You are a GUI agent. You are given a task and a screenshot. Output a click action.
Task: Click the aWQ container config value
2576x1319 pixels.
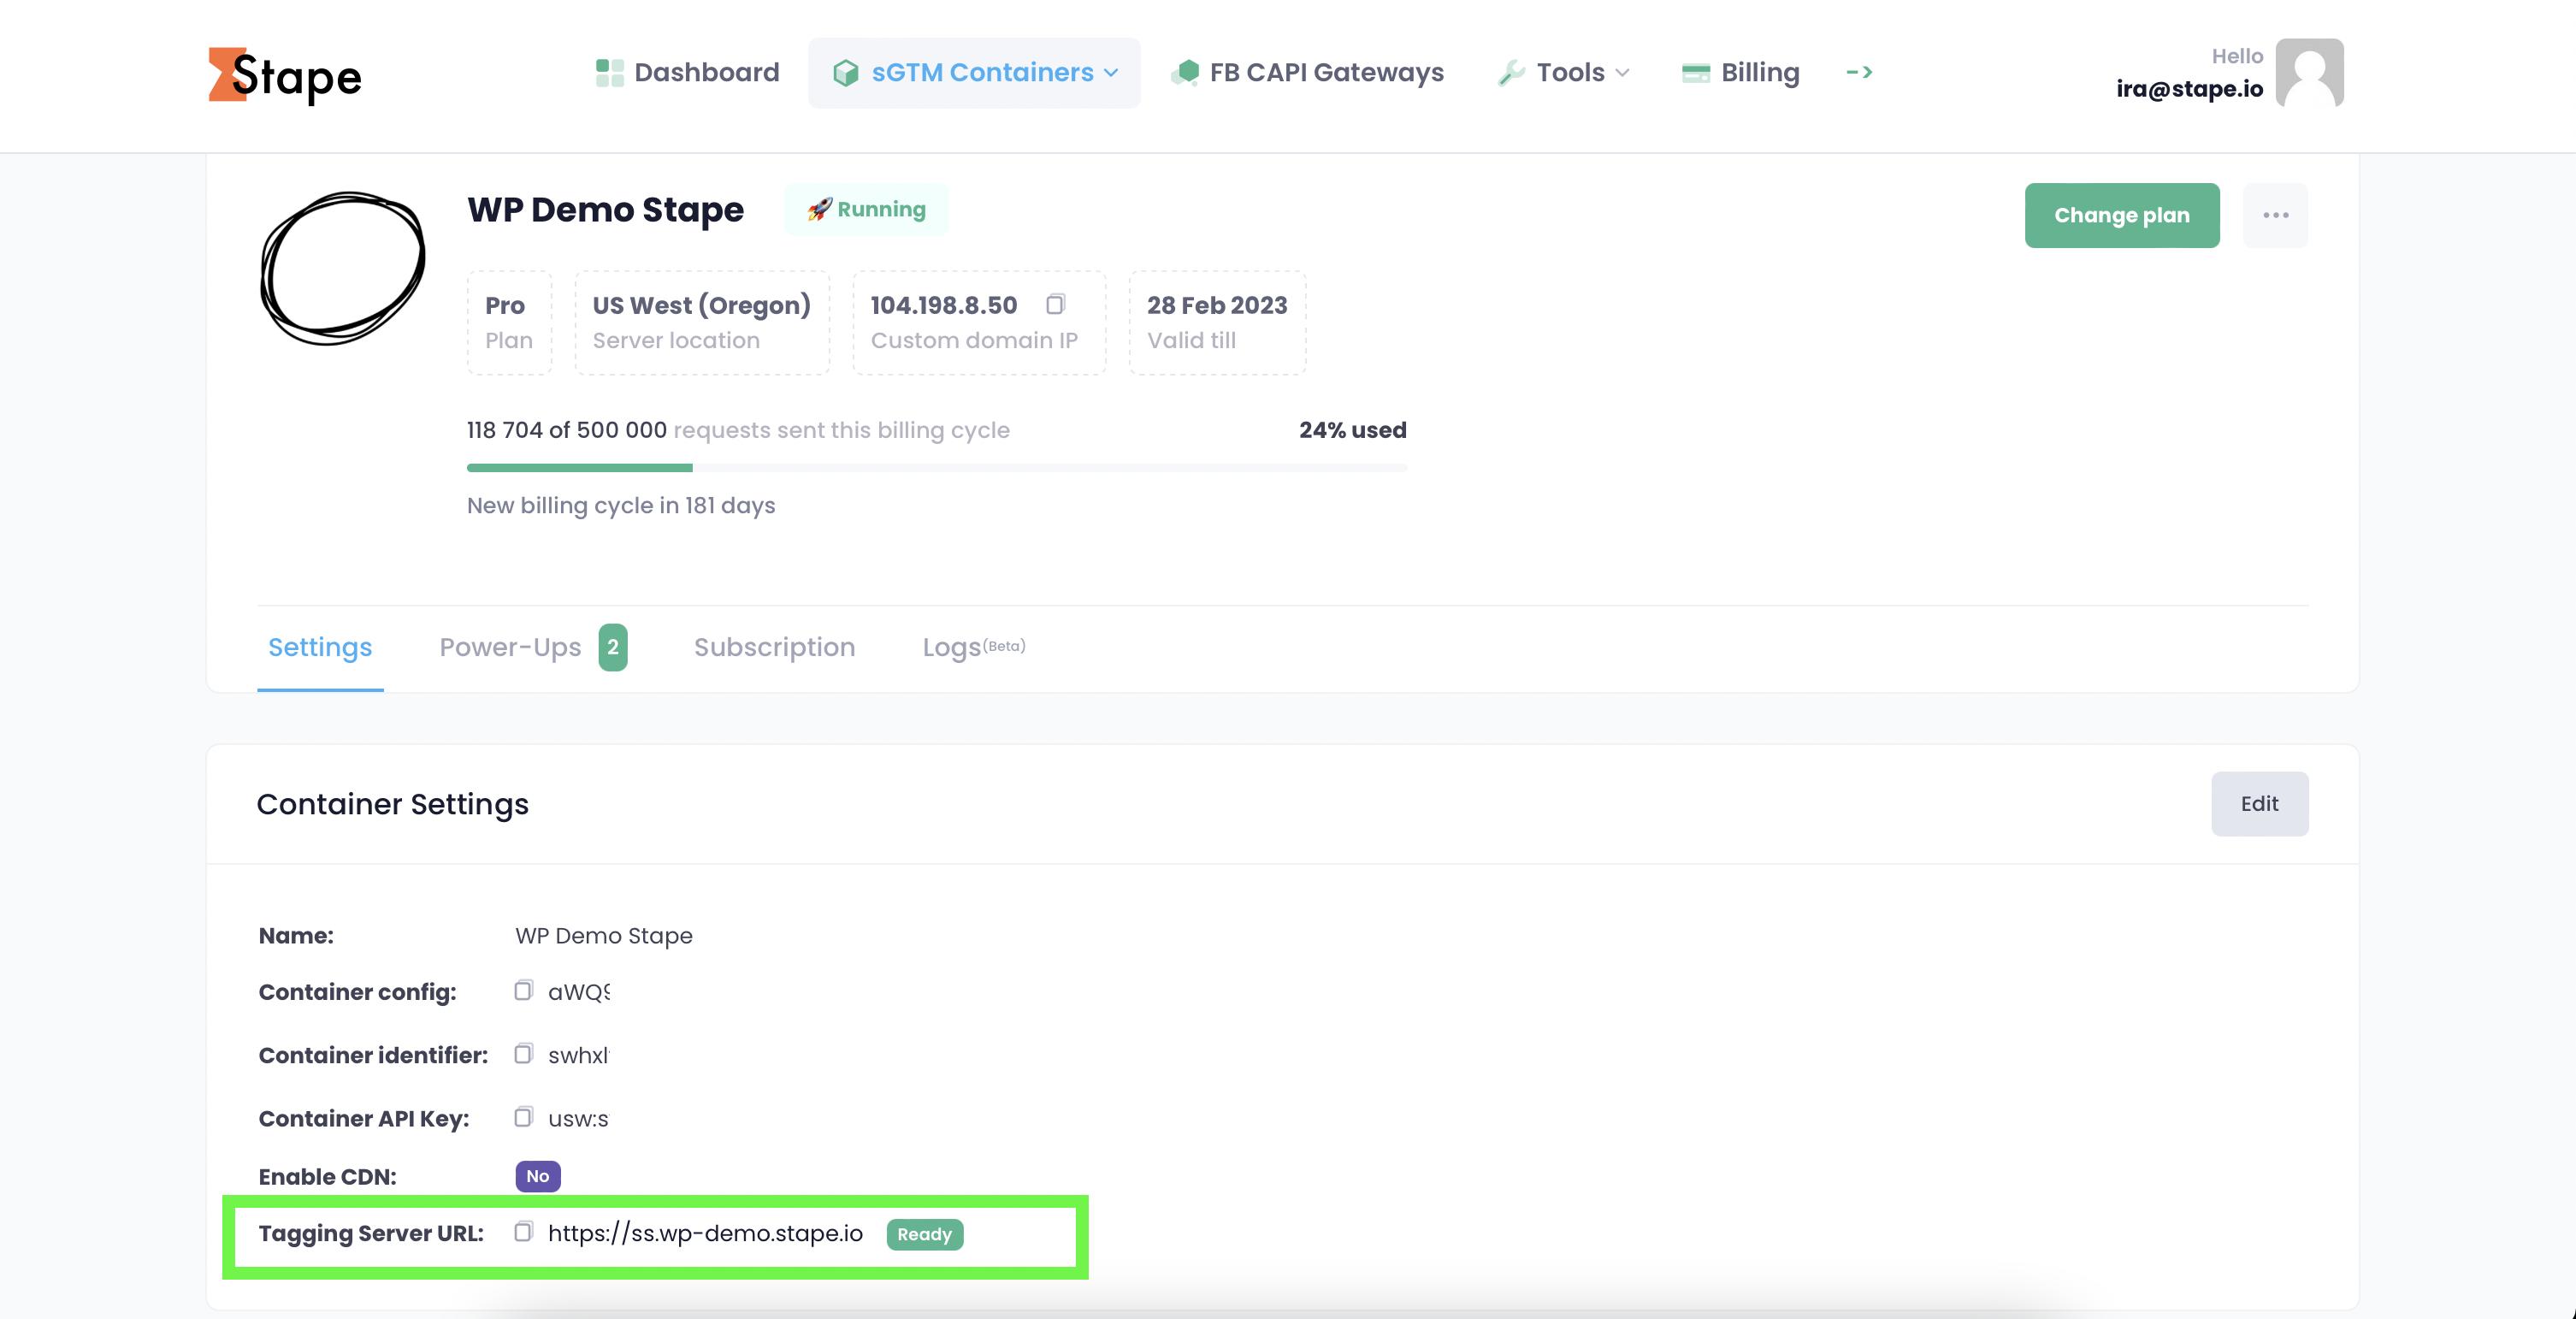(578, 992)
